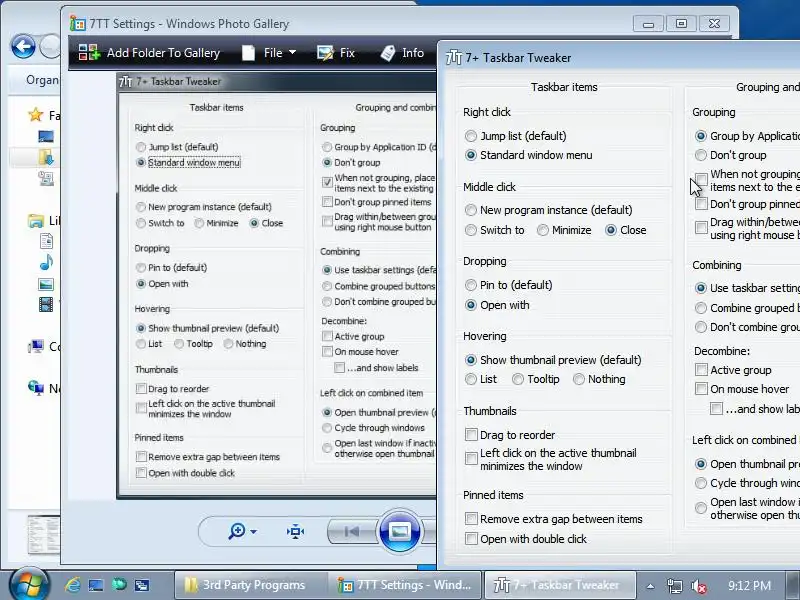
Task: Click the fit to window icon in Photo Gallery
Action: (295, 532)
